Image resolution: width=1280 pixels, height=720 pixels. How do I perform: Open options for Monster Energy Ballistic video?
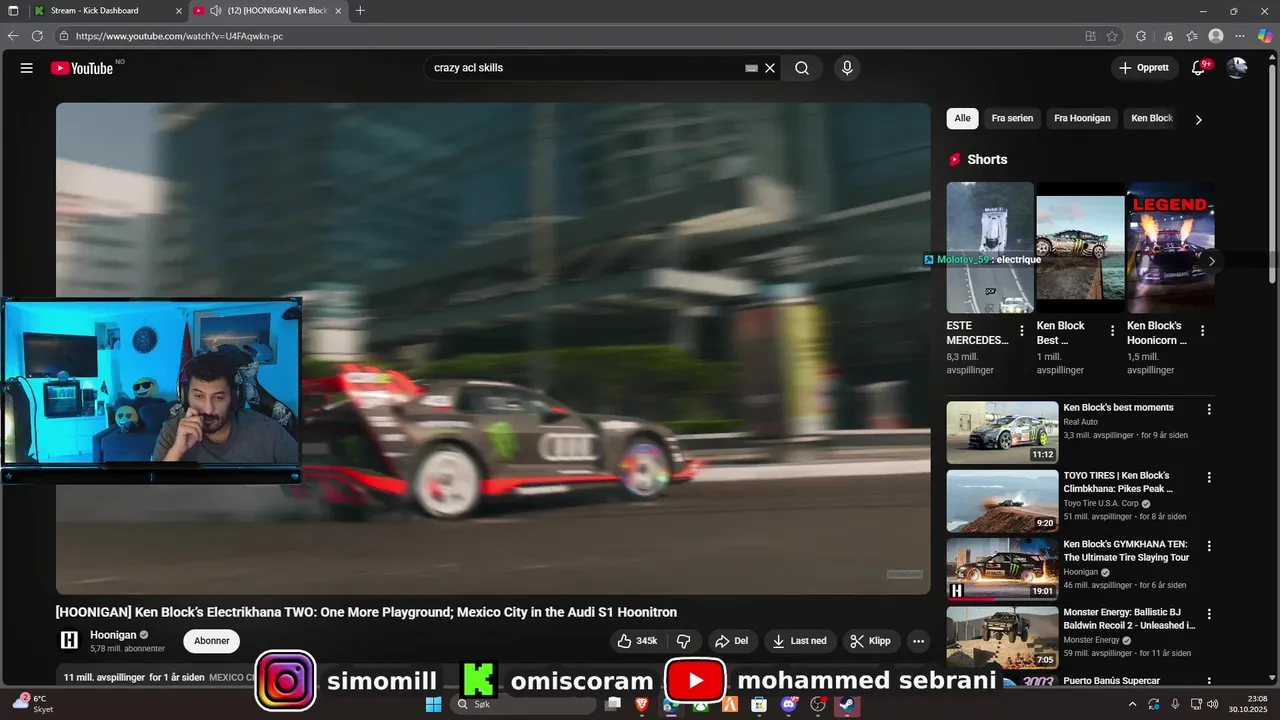coord(1209,614)
